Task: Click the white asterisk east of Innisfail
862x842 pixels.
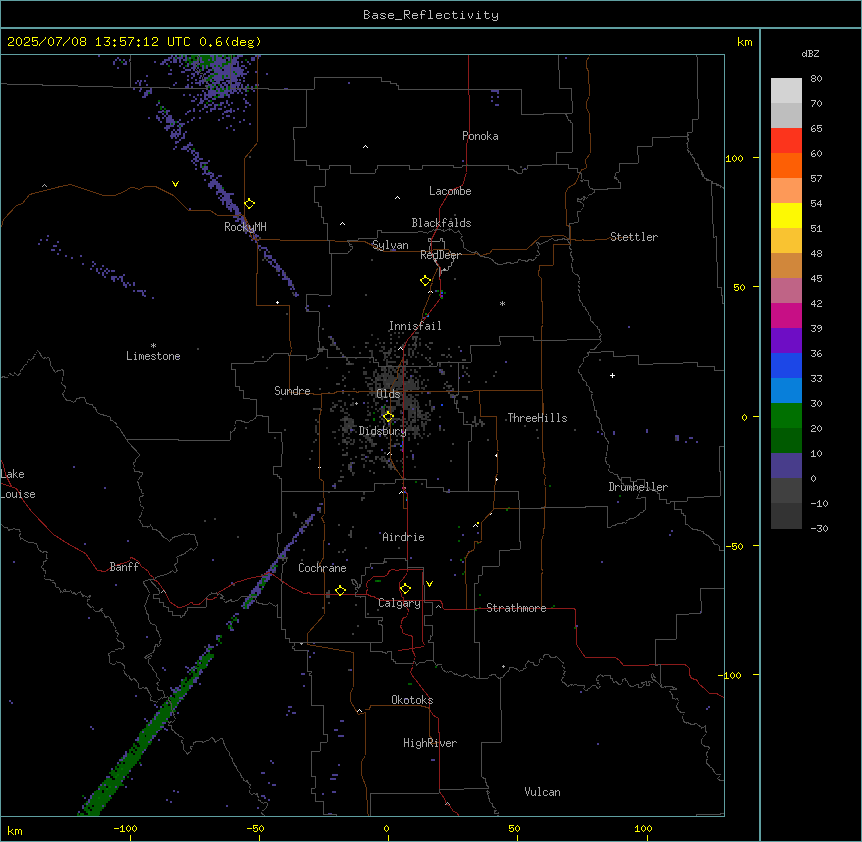Action: click(x=502, y=303)
